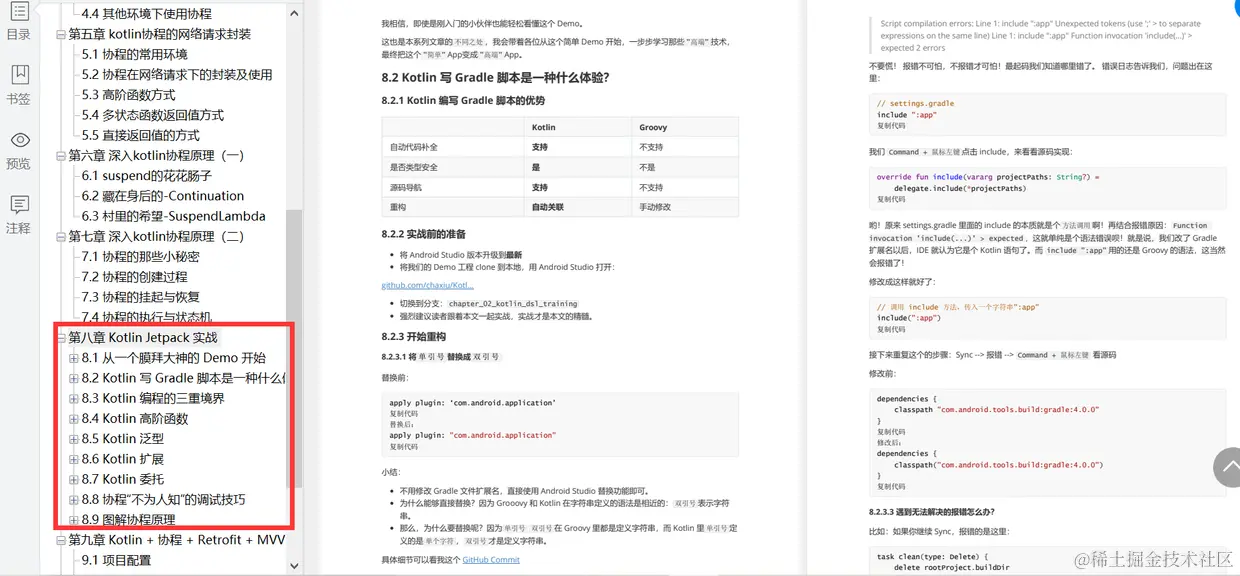Expand the 8.2 Kotlin 写 Gradle 脚本 entry
1240x576 pixels.
tap(74, 378)
